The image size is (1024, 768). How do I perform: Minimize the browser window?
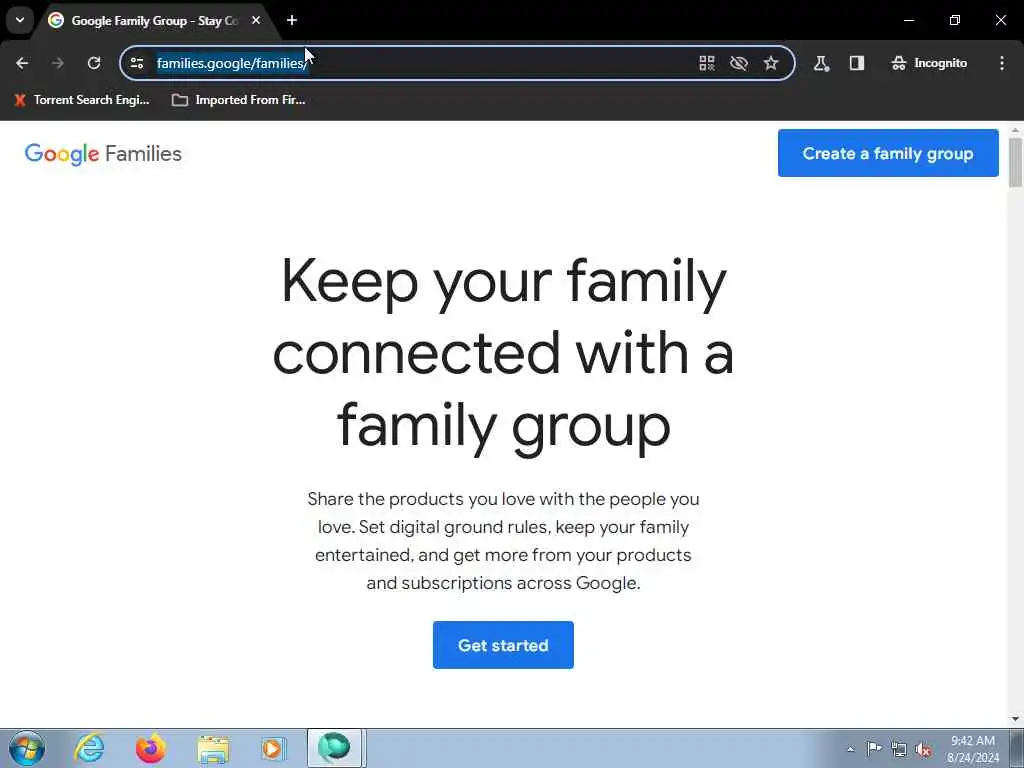(x=908, y=20)
